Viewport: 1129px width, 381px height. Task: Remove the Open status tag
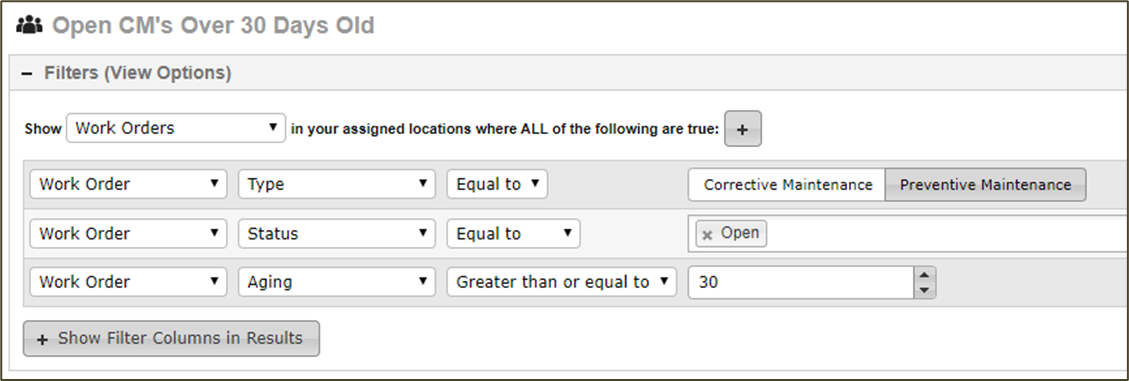pyautogui.click(x=707, y=235)
